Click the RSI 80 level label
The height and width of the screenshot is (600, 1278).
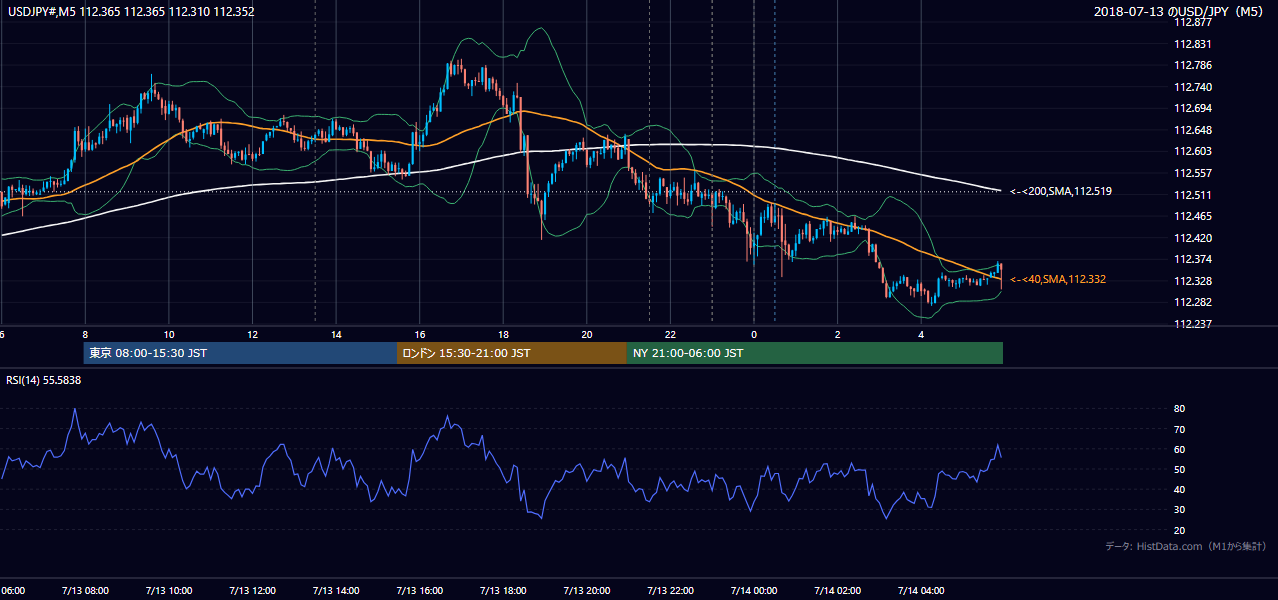pos(1180,409)
